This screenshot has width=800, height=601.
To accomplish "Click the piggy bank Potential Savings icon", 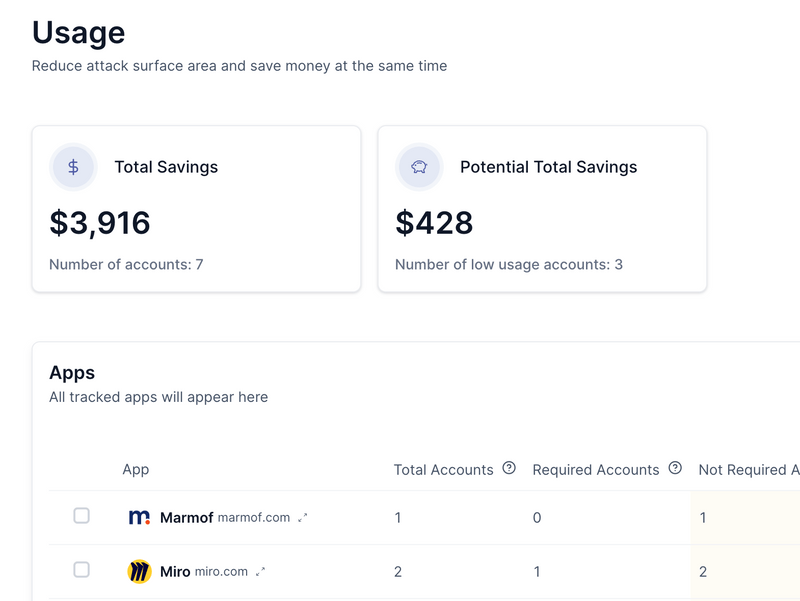I will click(419, 167).
